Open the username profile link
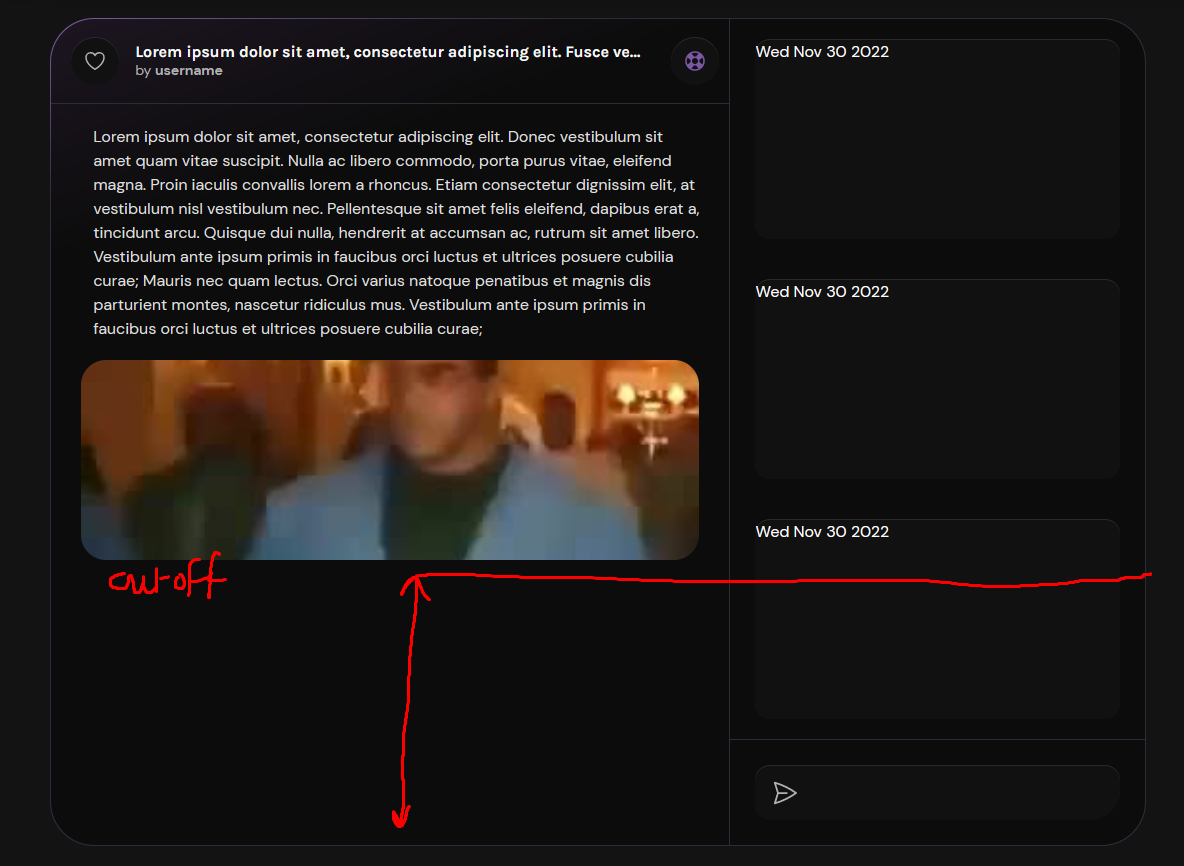 (x=188, y=70)
